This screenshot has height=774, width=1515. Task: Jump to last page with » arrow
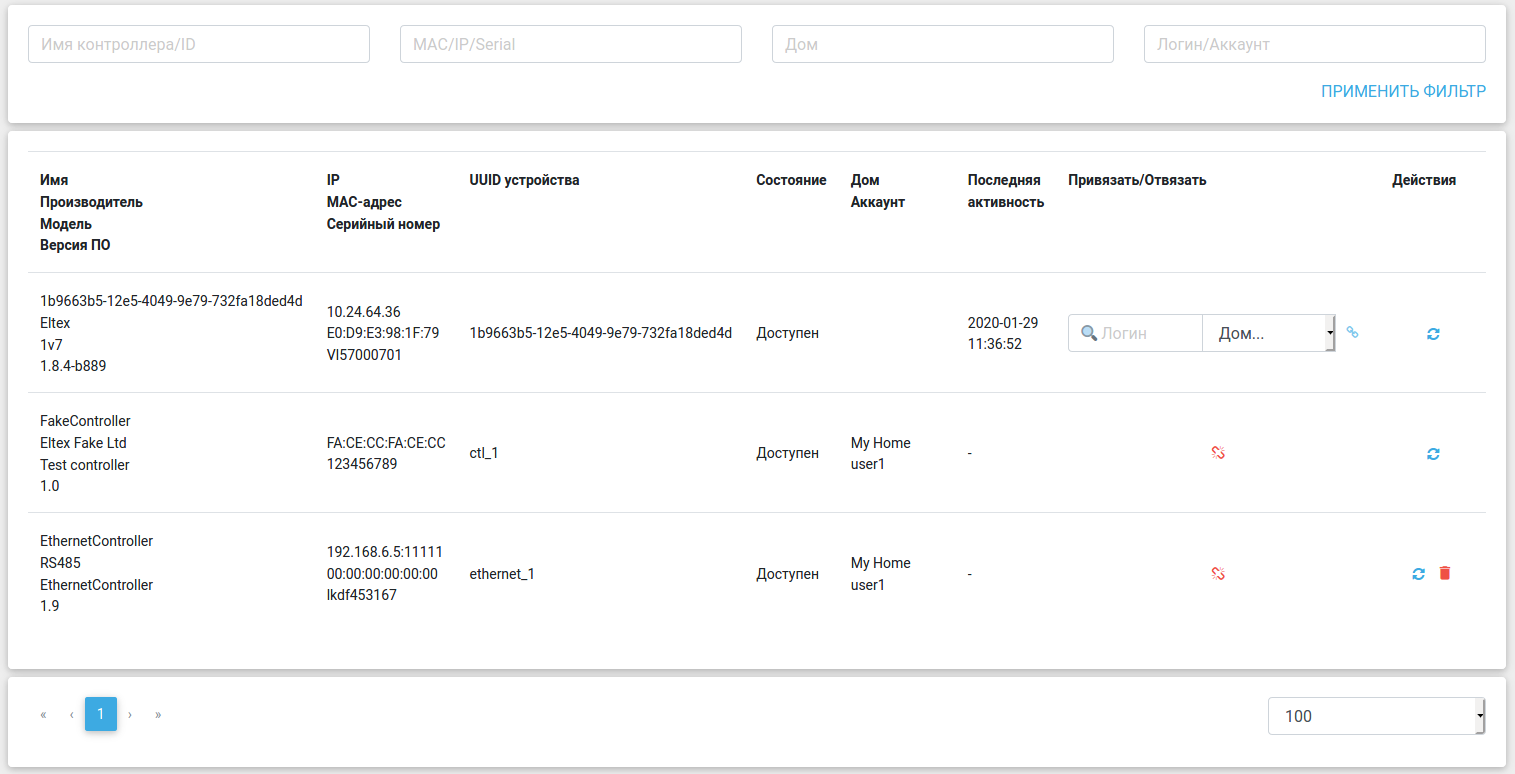(x=158, y=715)
